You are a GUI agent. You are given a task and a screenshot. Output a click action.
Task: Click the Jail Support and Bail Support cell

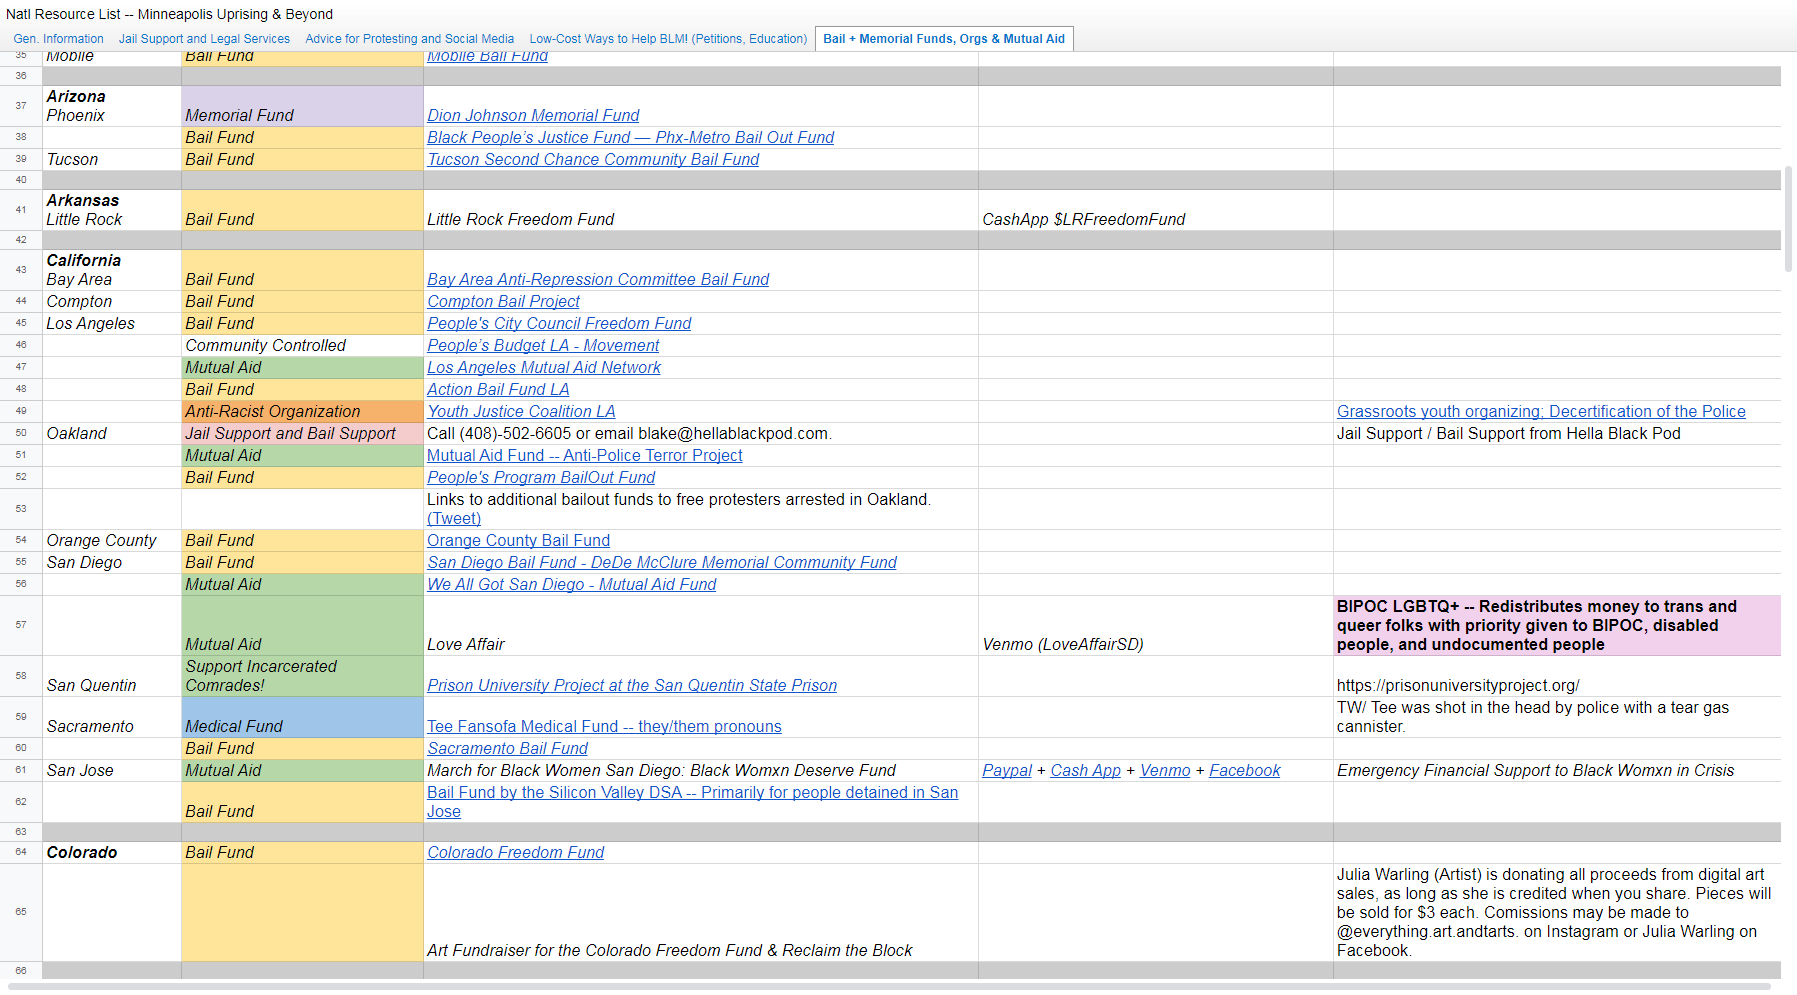302,434
